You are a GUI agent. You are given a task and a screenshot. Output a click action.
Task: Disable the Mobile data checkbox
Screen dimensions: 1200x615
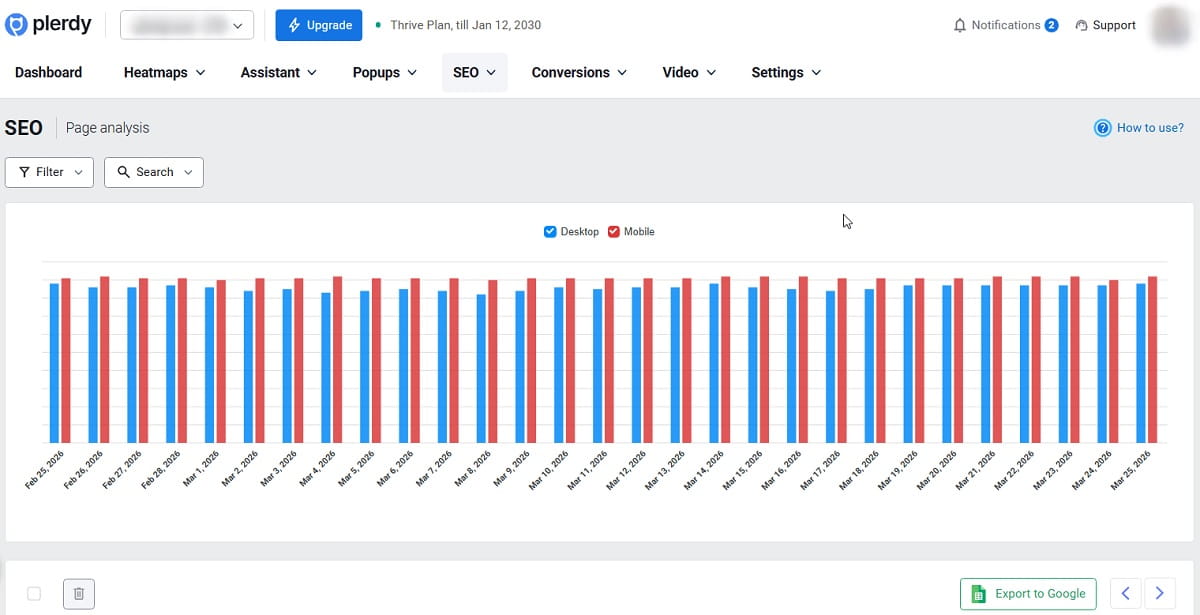point(612,231)
